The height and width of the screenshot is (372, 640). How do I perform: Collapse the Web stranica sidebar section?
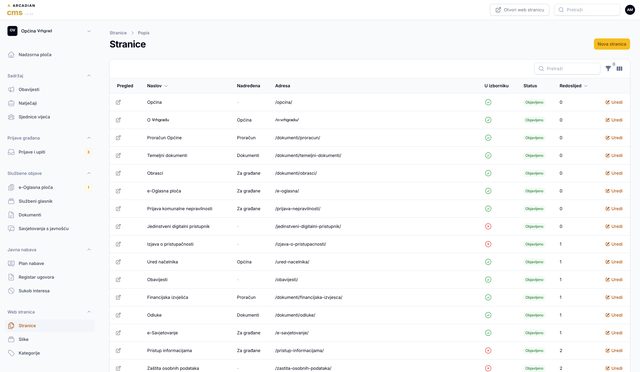[x=89, y=312]
